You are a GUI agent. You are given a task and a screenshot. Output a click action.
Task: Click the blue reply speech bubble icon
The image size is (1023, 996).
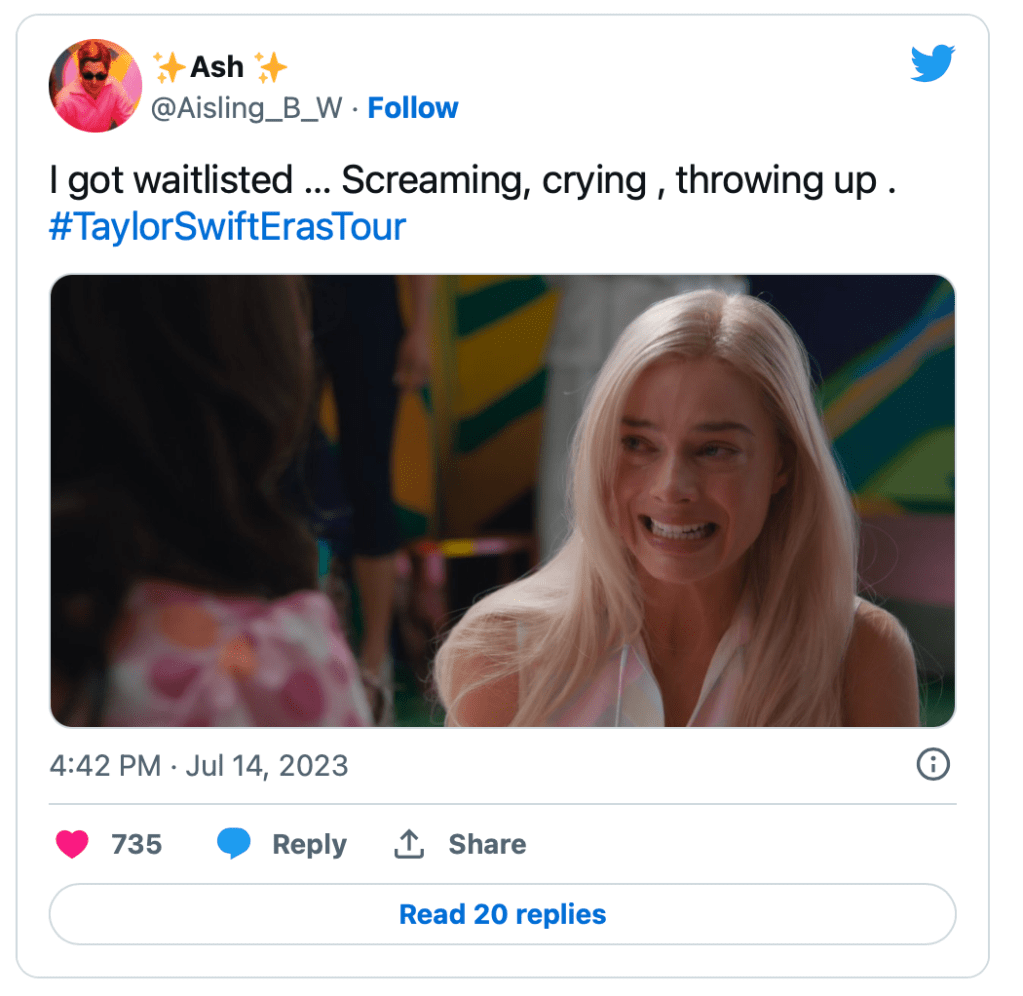233,845
